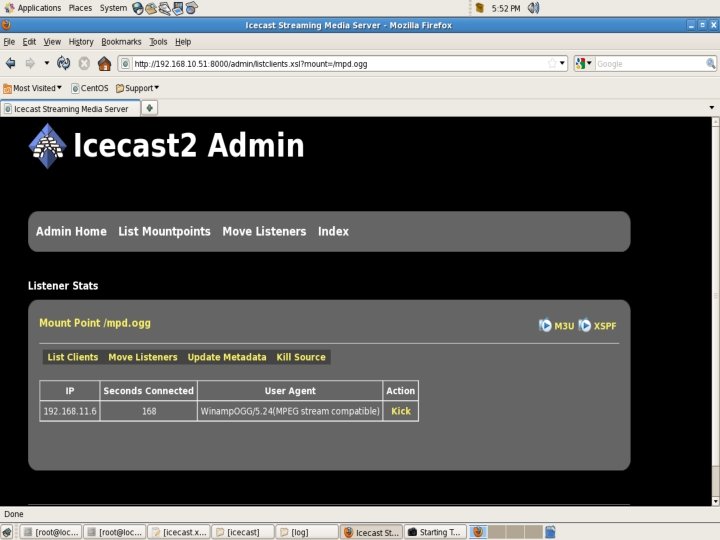Select the Seconds Connected value 168
This screenshot has height=540, width=720.
[149, 411]
